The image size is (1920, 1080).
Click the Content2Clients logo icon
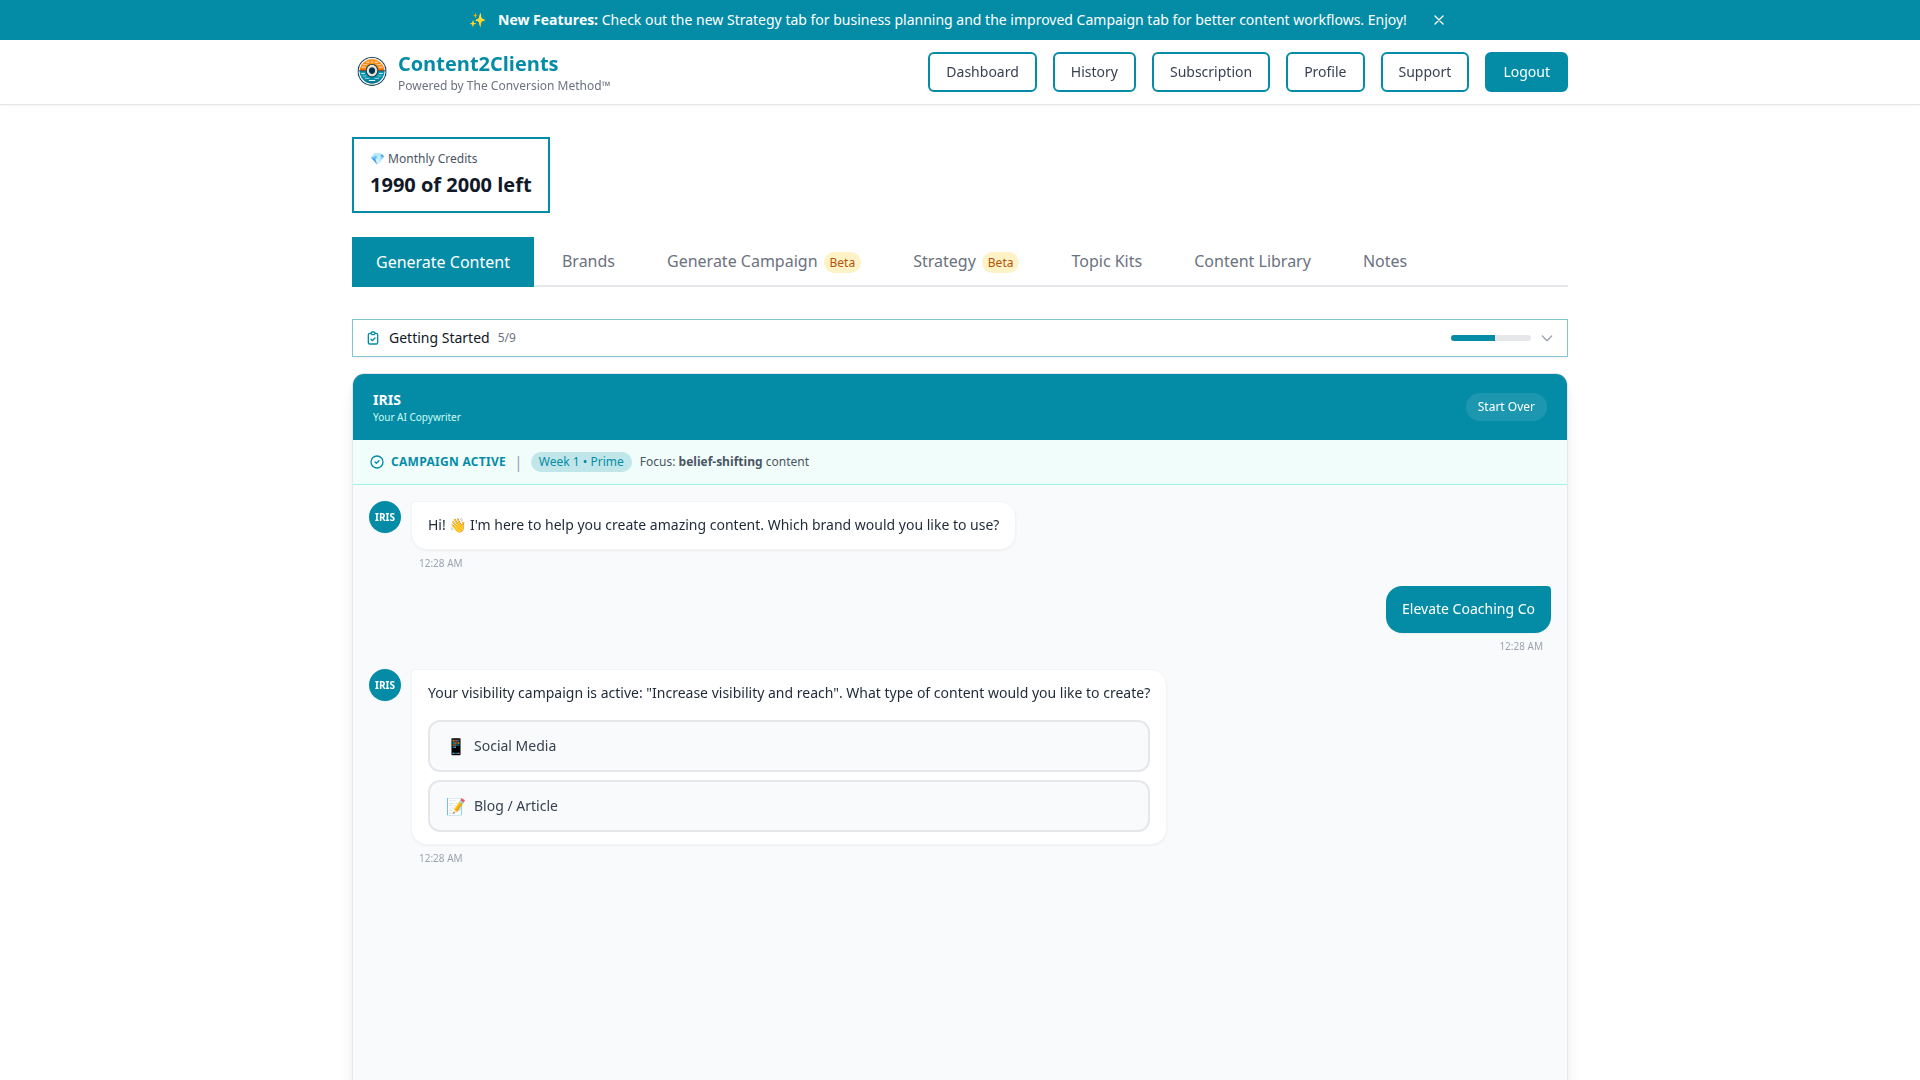click(x=371, y=71)
